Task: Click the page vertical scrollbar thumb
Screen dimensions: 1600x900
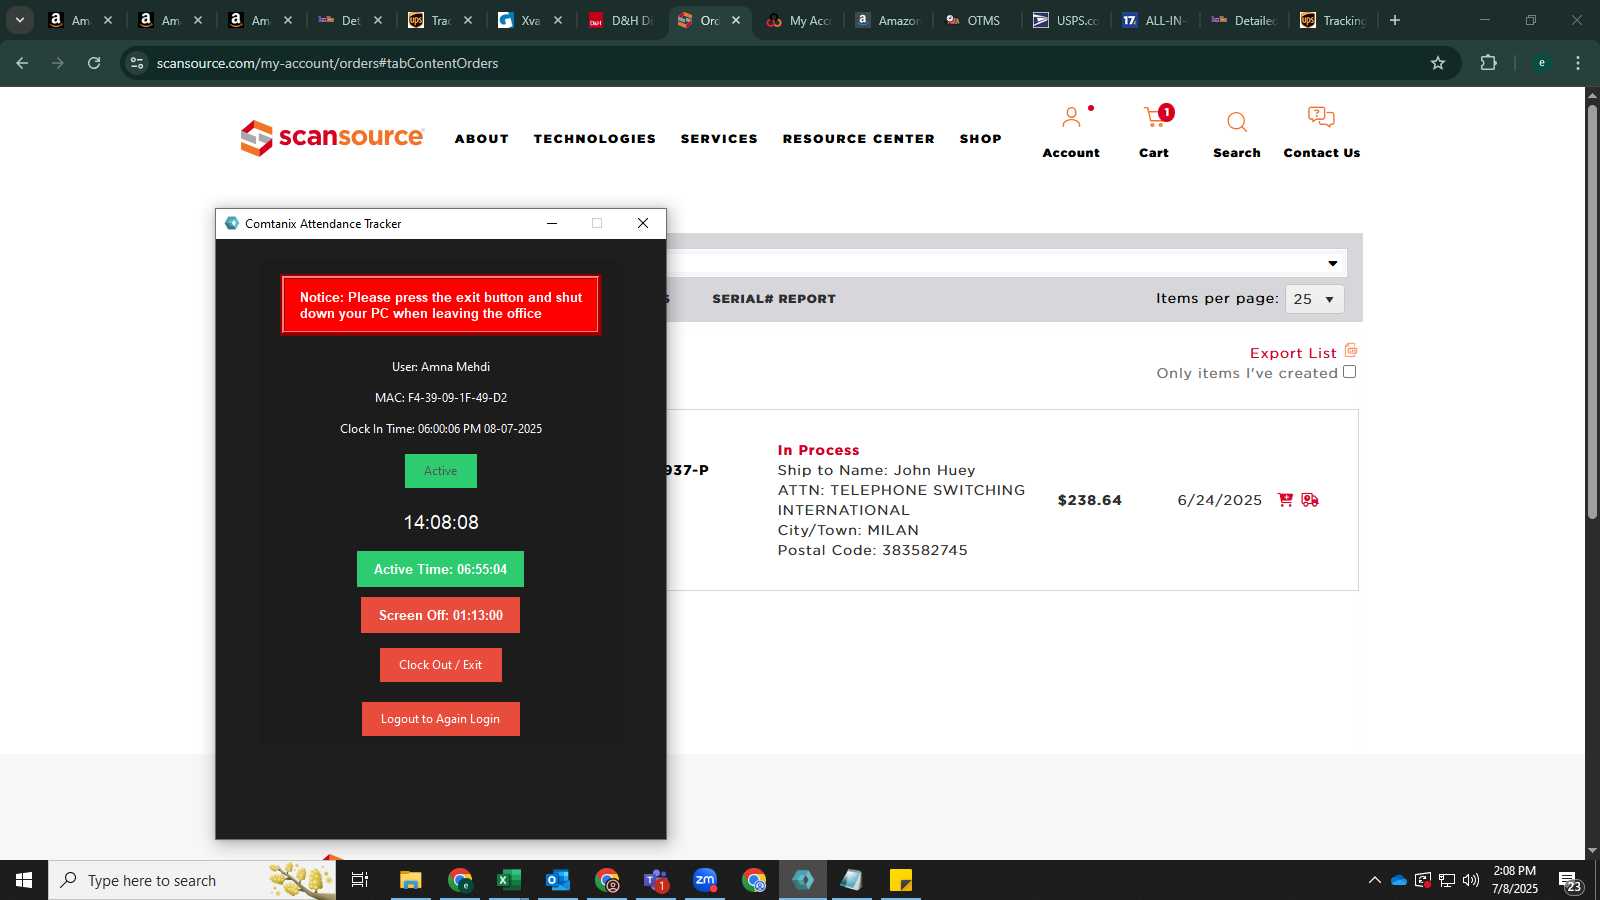Action: (x=1592, y=310)
